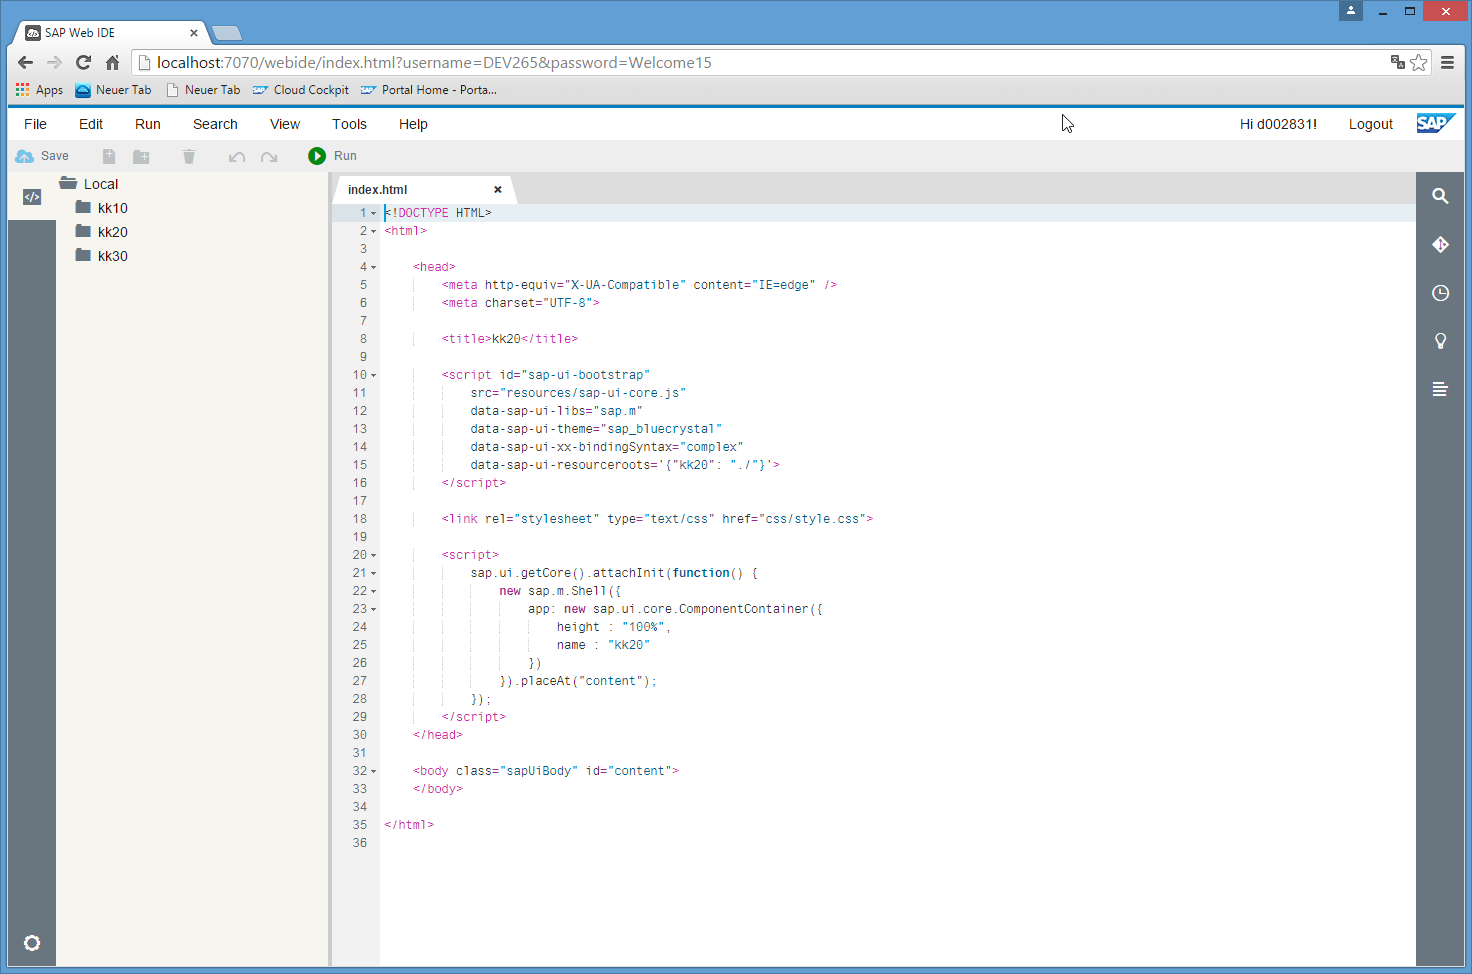Viewport: 1472px width, 974px height.
Task: Collapse the Shell block at line 22
Action: (x=374, y=591)
